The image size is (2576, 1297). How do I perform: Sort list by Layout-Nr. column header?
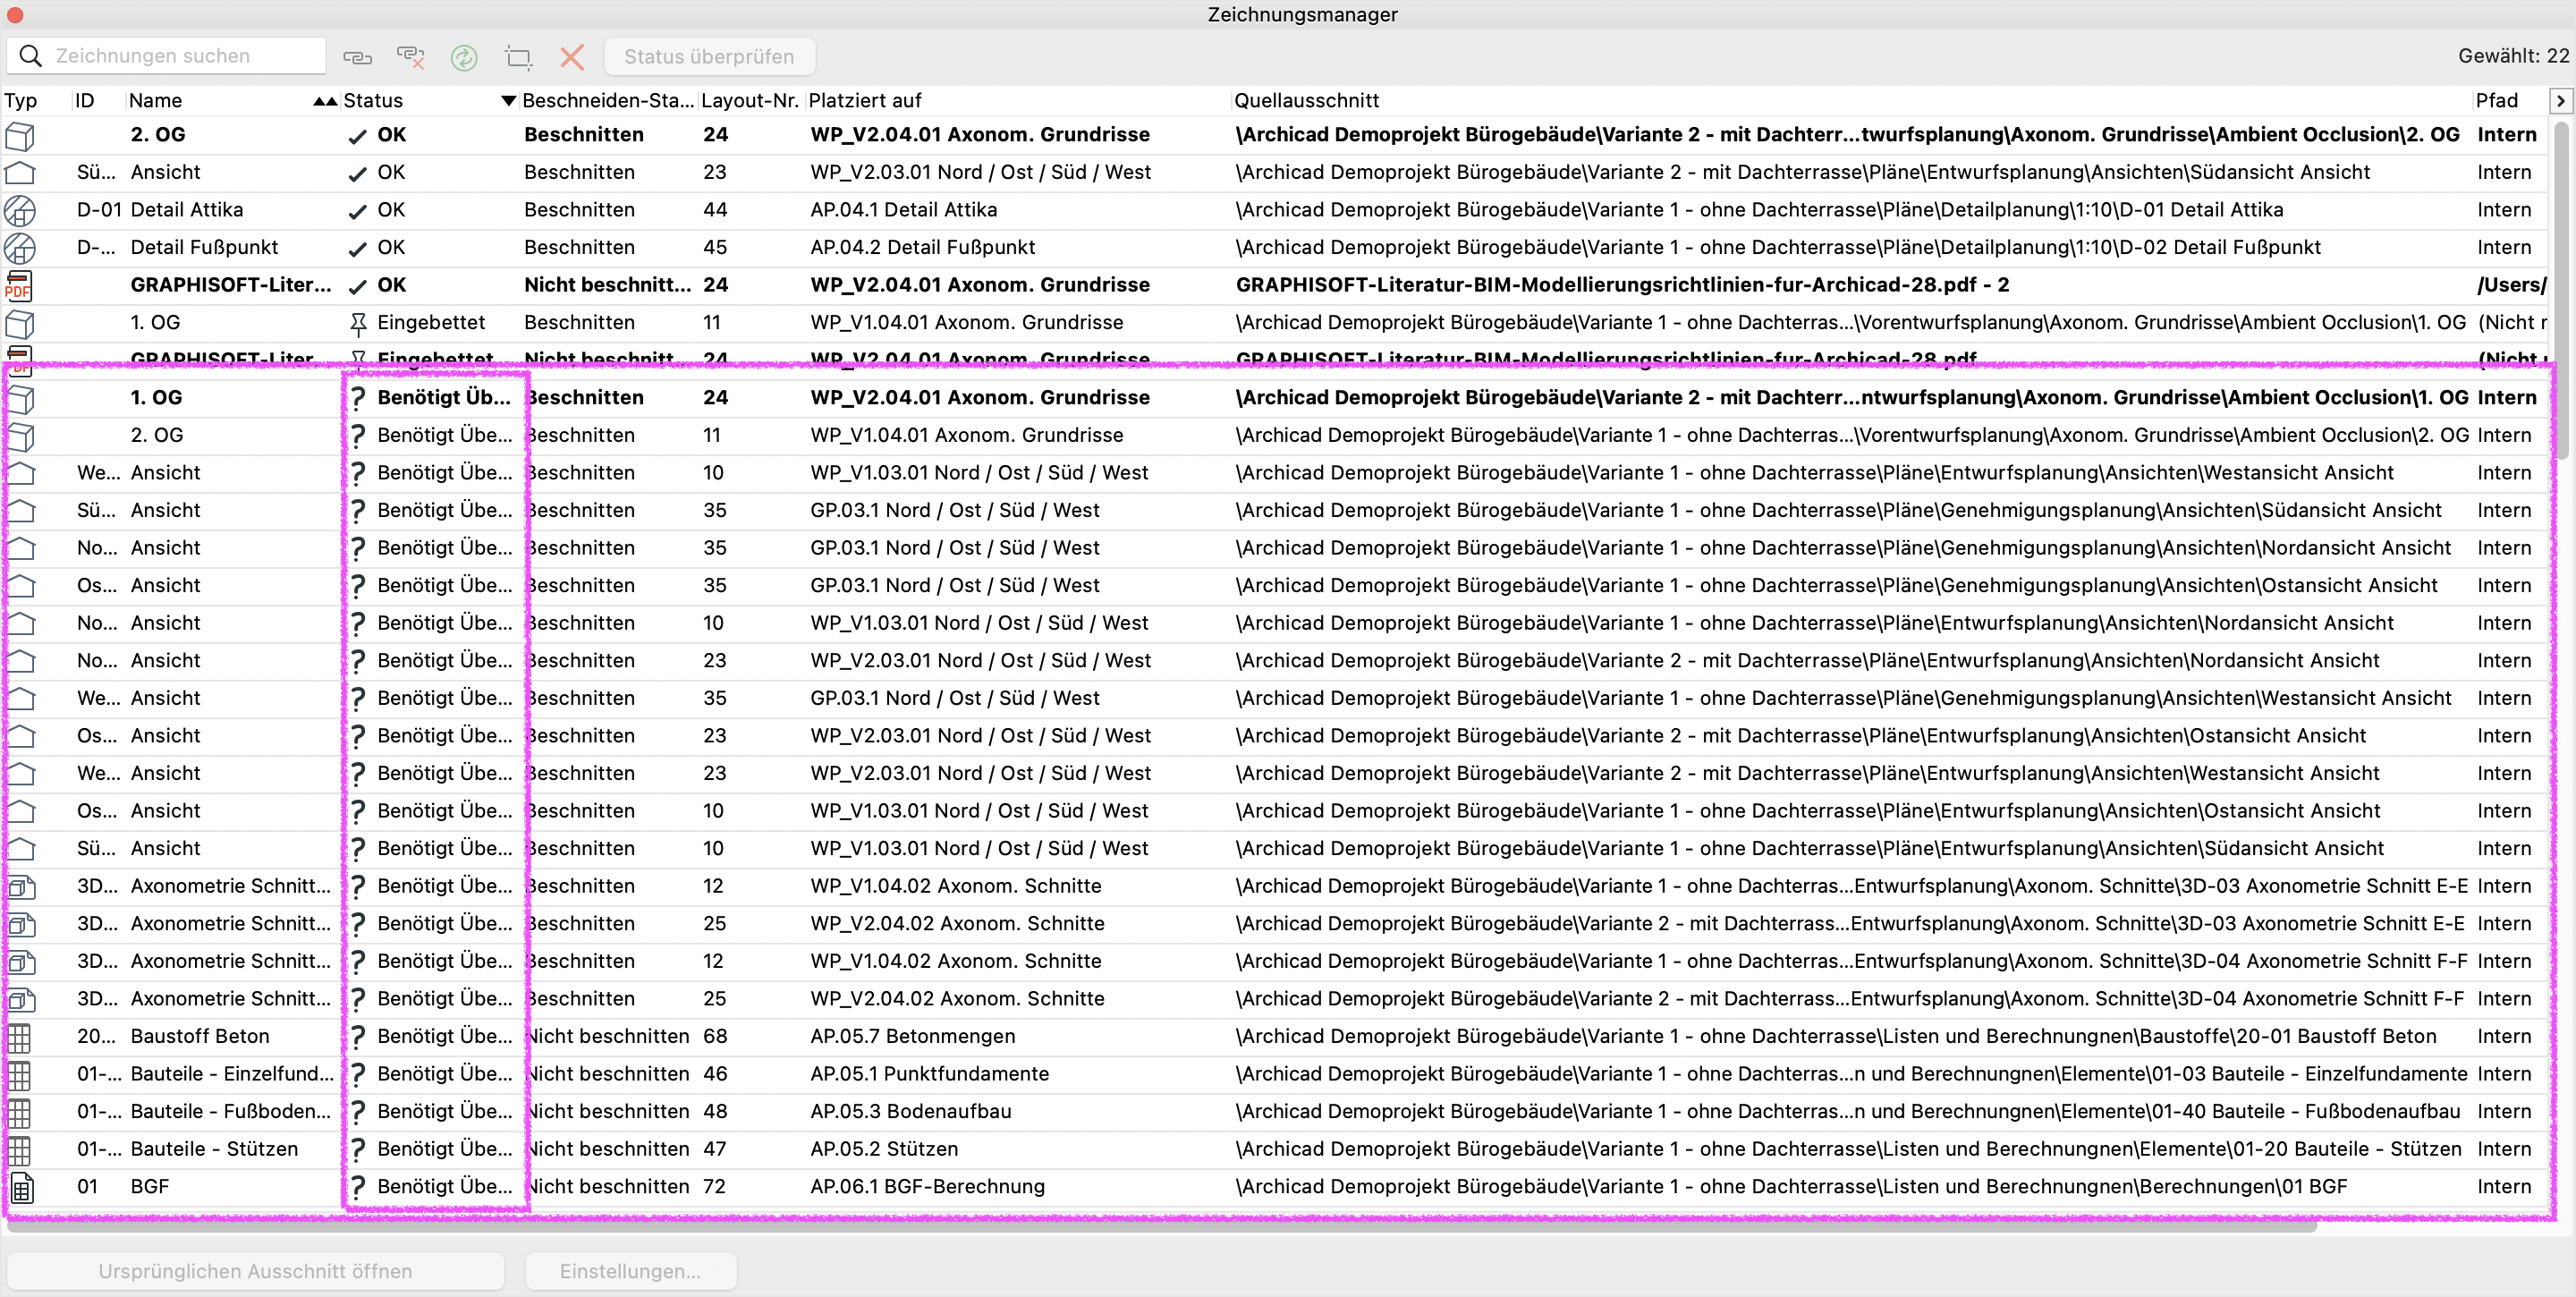pyautogui.click(x=749, y=100)
